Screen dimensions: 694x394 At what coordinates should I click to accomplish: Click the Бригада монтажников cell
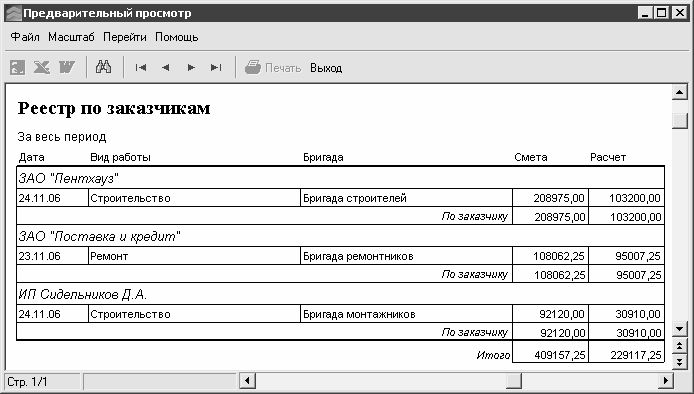(406, 314)
